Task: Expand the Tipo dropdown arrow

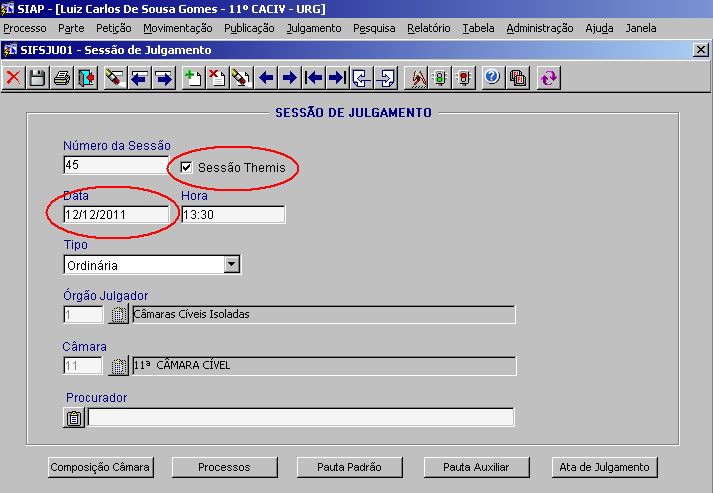Action: point(232,264)
